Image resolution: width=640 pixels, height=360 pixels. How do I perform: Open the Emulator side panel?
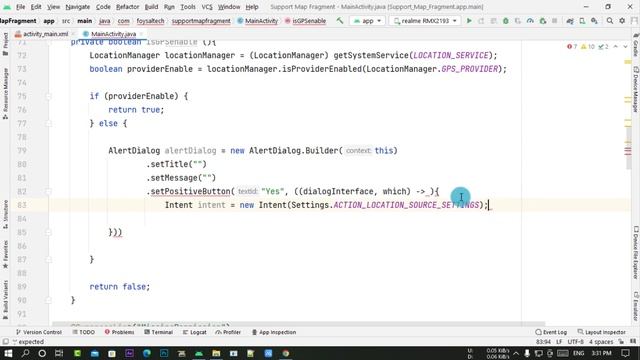[636, 306]
